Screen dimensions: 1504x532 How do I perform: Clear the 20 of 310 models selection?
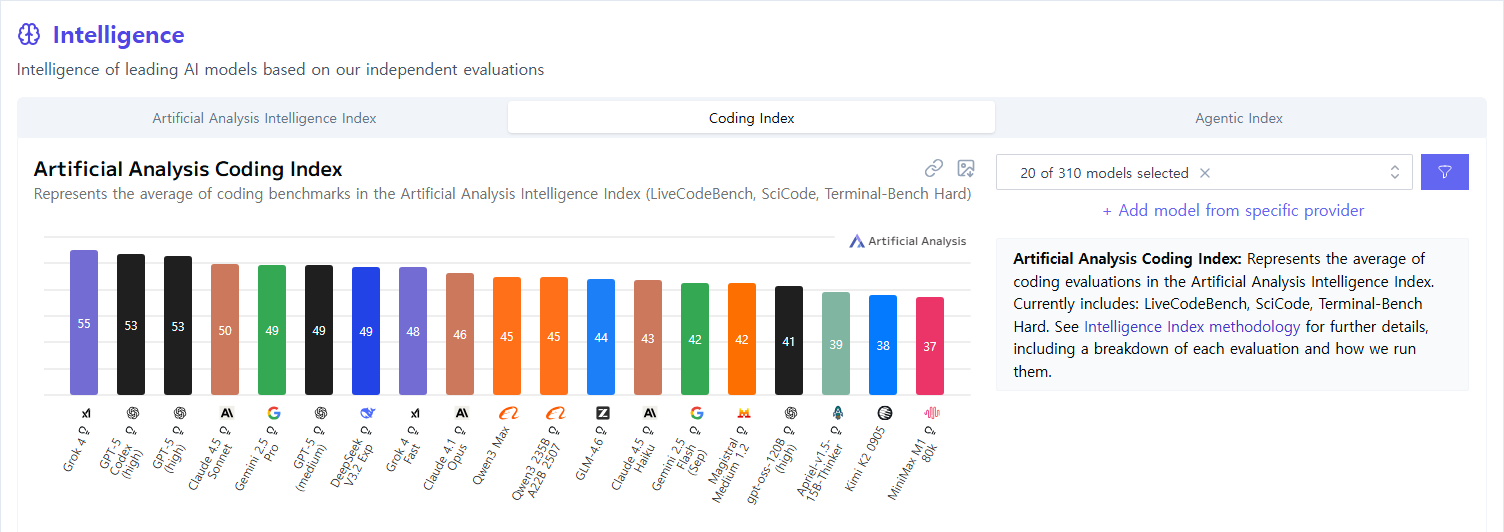(1205, 173)
